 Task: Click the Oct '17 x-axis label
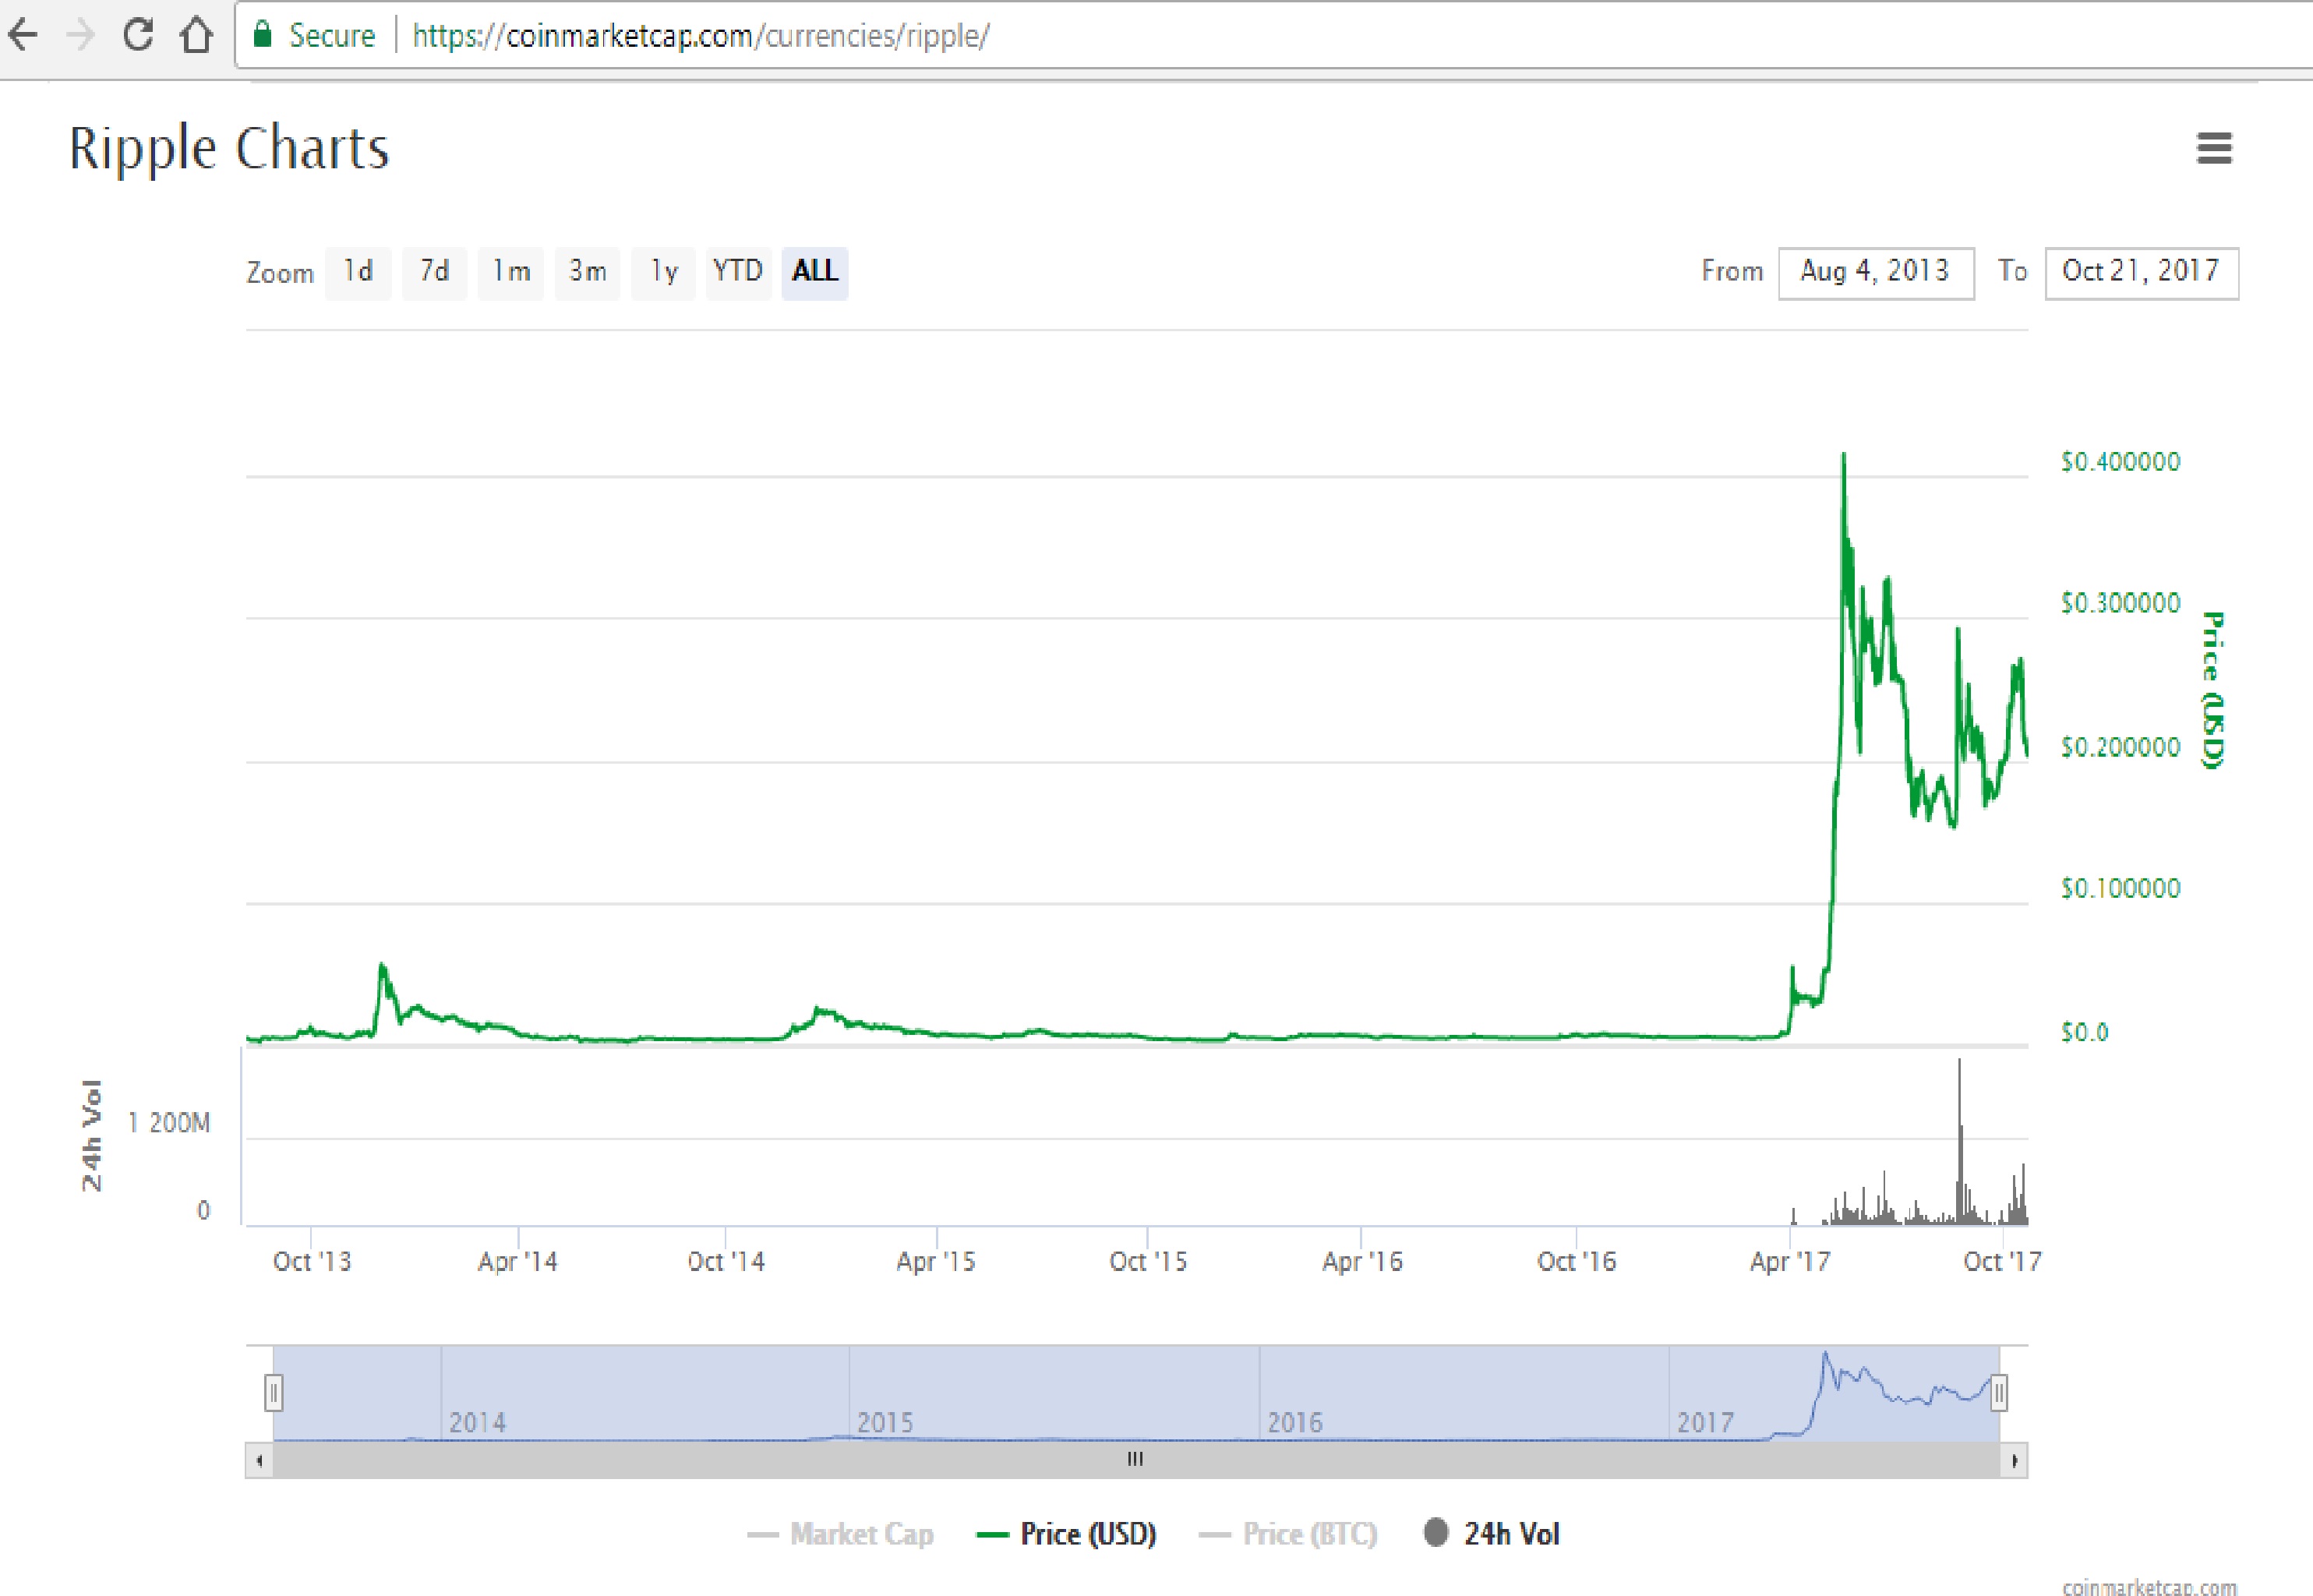tap(2002, 1261)
